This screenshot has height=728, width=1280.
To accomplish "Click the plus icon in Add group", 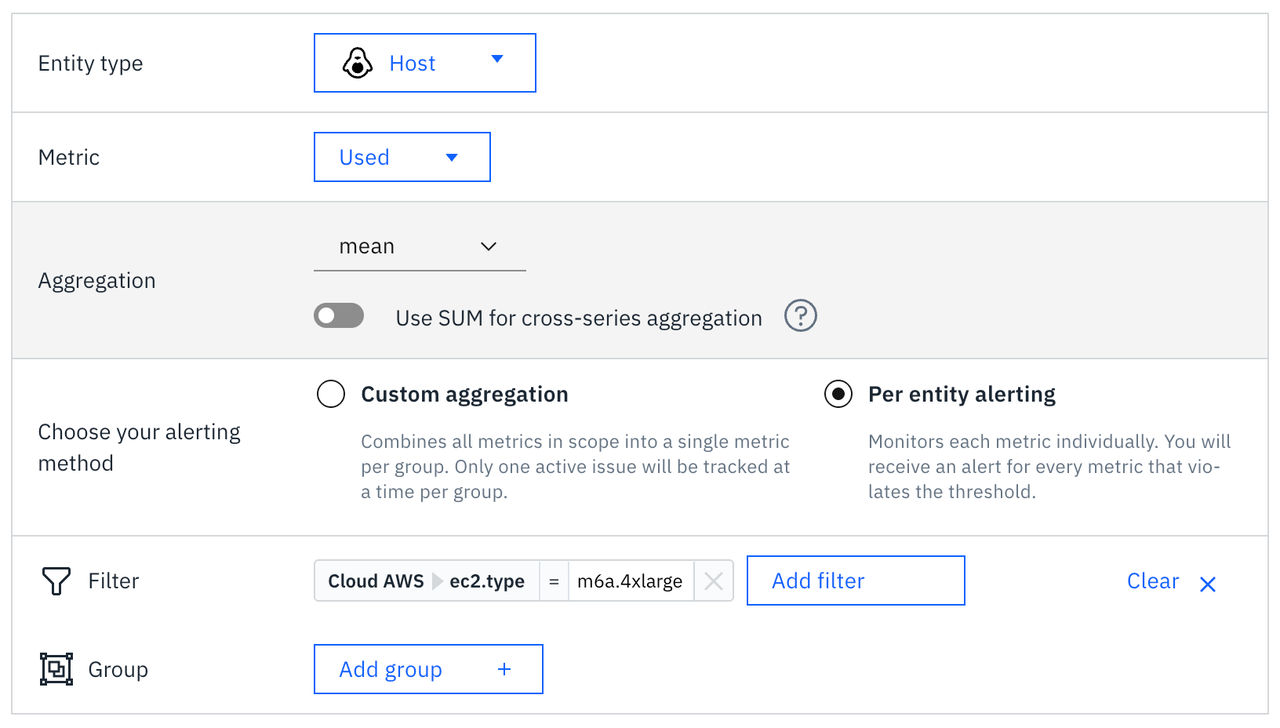I will pyautogui.click(x=504, y=670).
